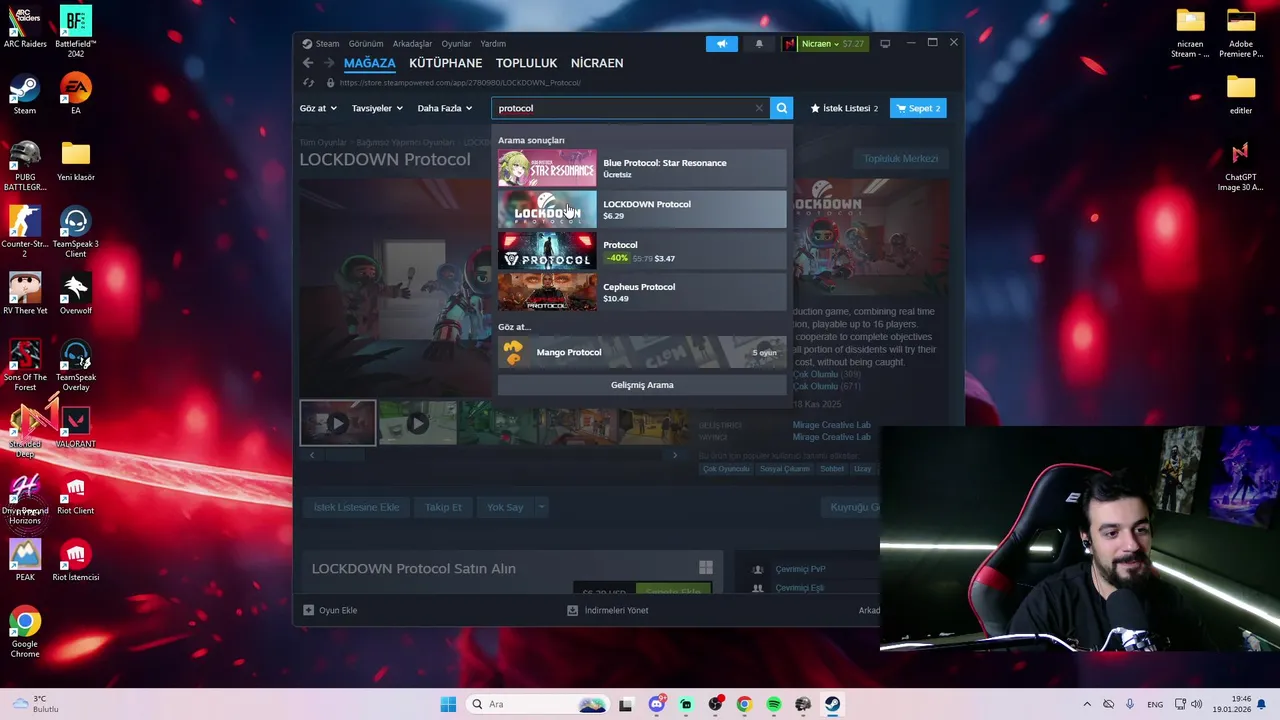Switch to the MAĞAZA tab
The width and height of the screenshot is (1280, 720).
coord(370,63)
